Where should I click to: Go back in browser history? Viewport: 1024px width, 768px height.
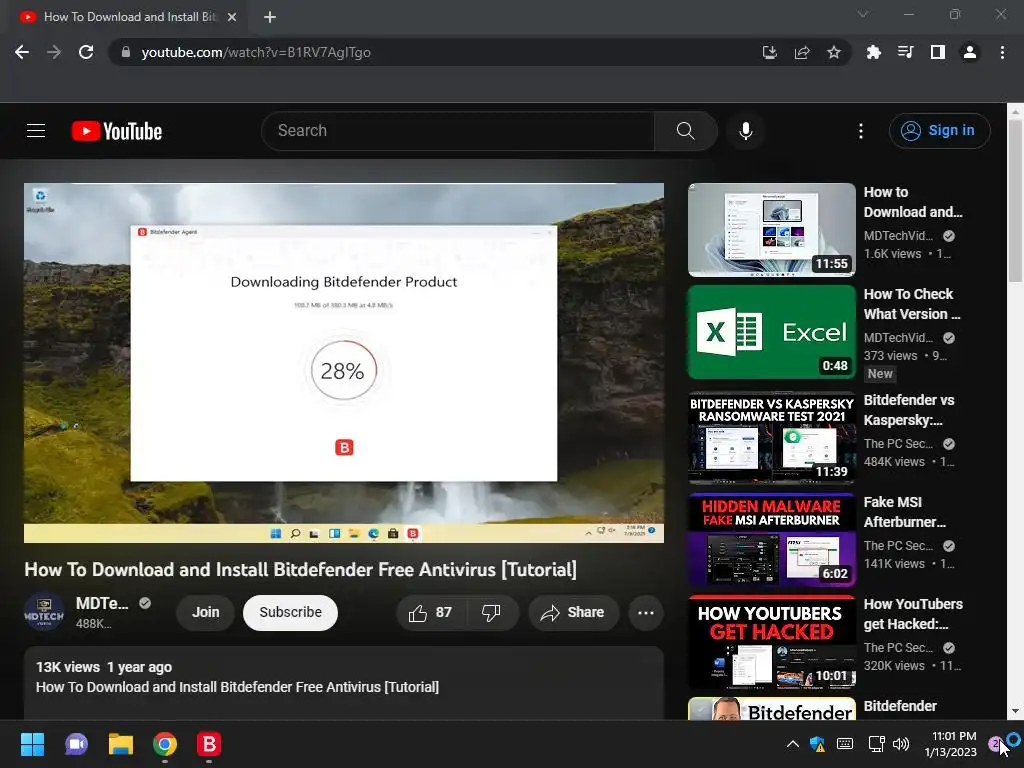22,52
